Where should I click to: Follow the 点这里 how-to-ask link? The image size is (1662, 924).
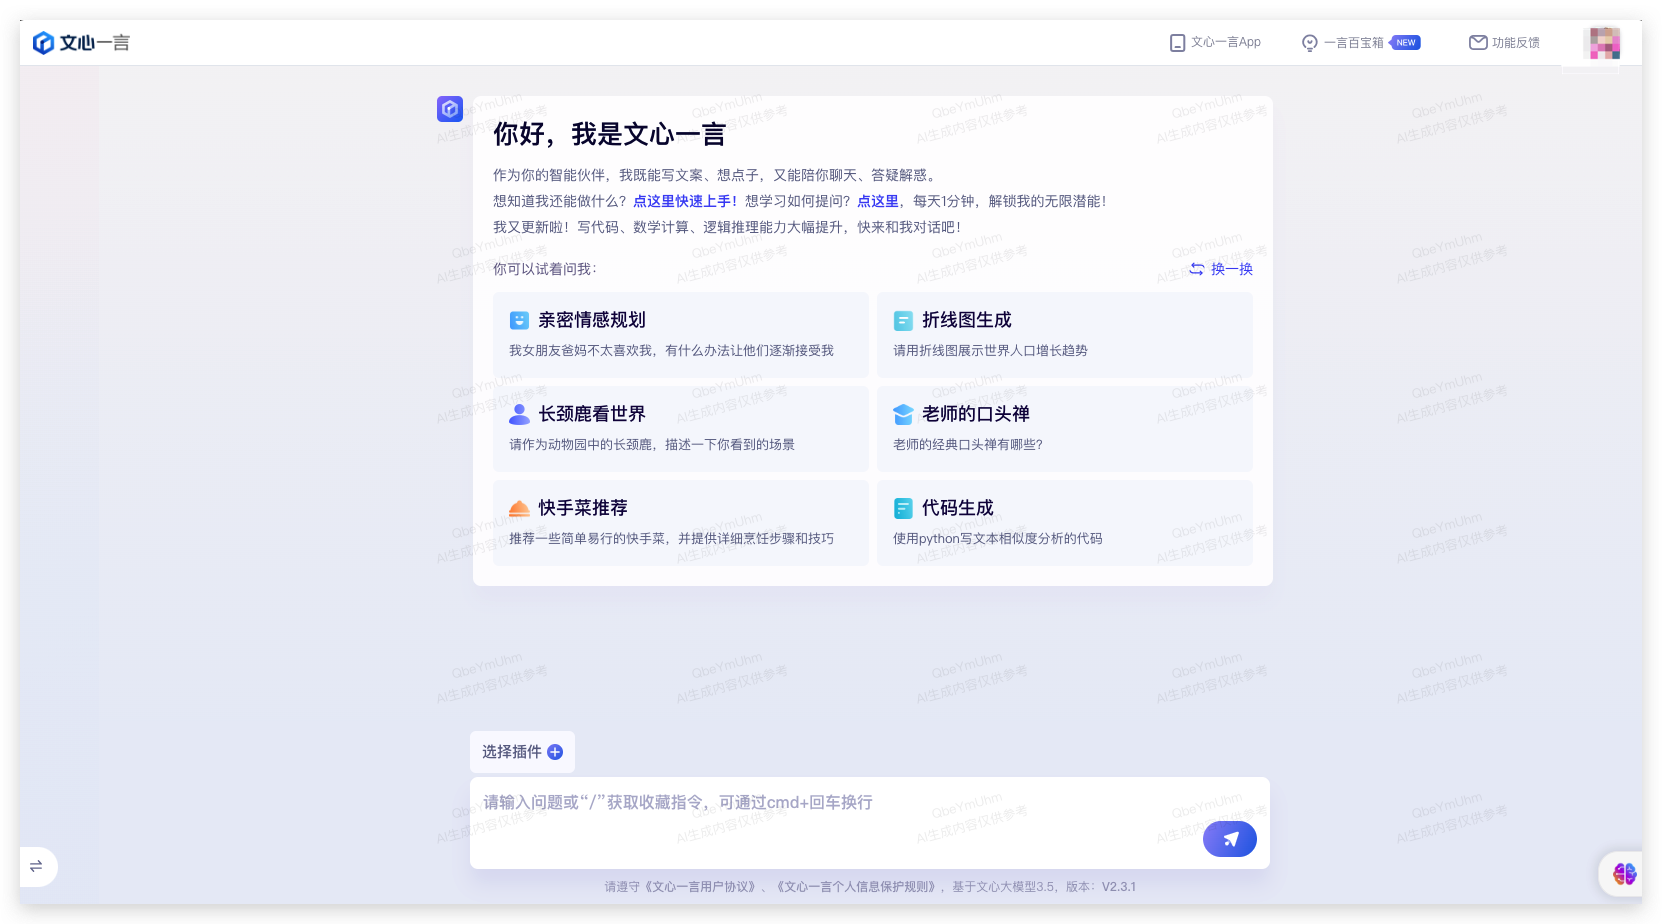878,201
